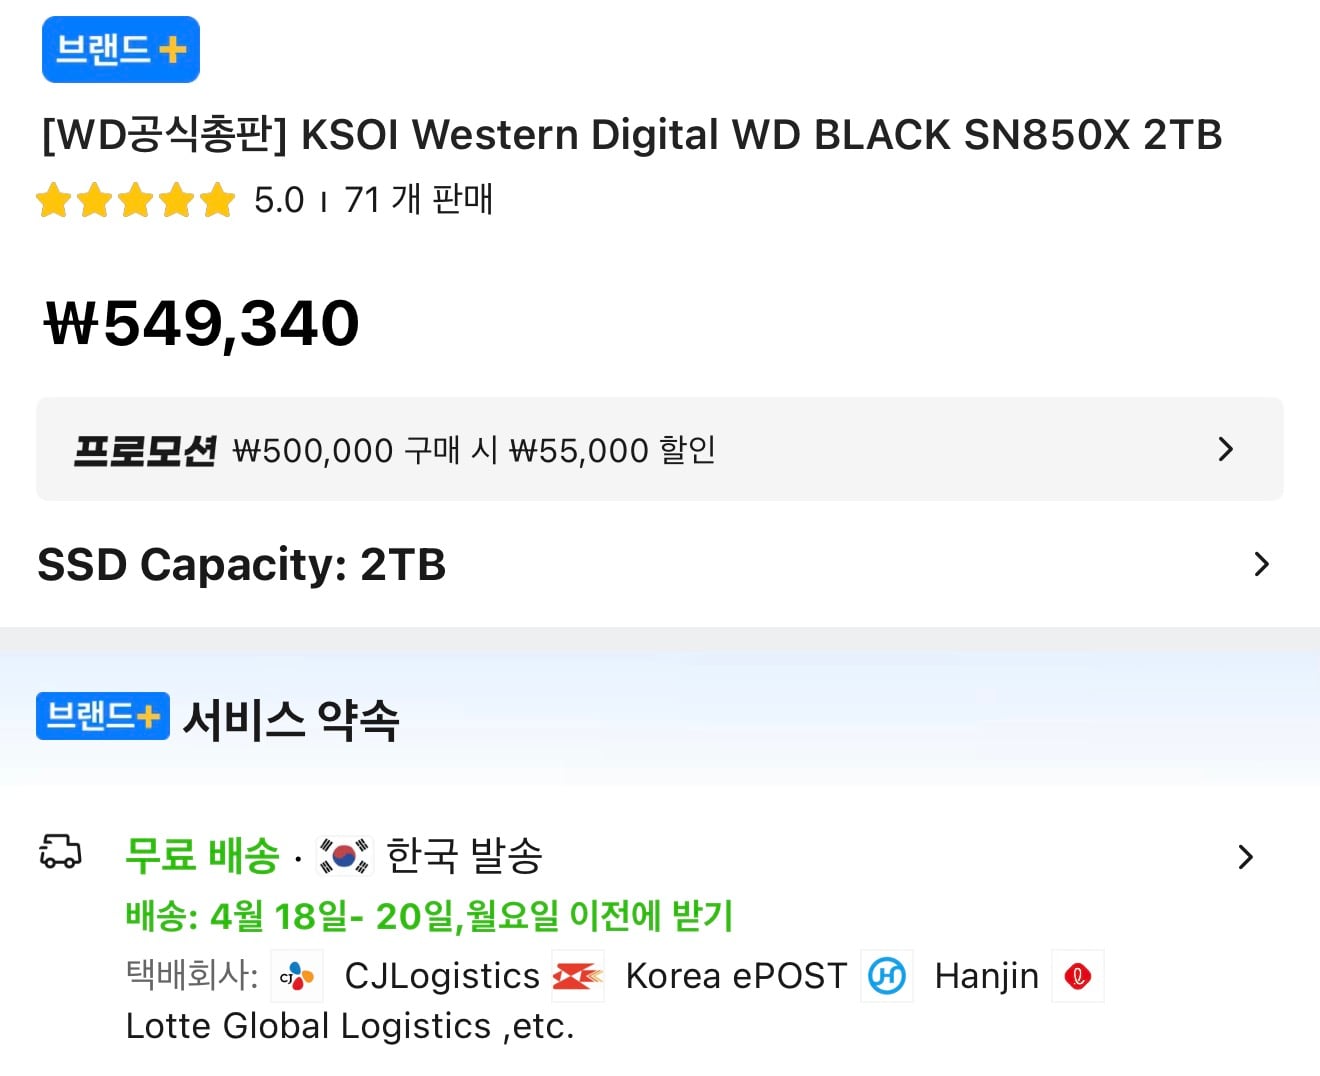The height and width of the screenshot is (1076, 1320).
Task: Tap the 71 개 판매 sales count
Action: (418, 200)
